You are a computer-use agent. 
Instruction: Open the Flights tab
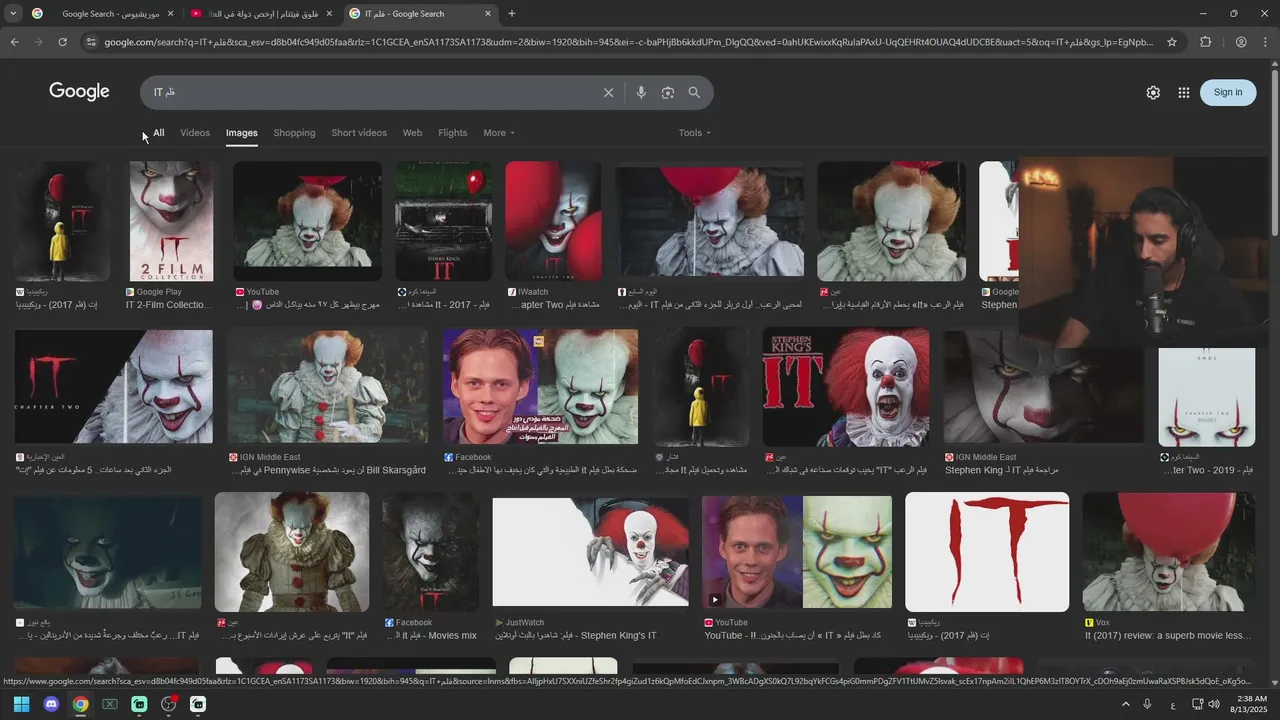[452, 133]
